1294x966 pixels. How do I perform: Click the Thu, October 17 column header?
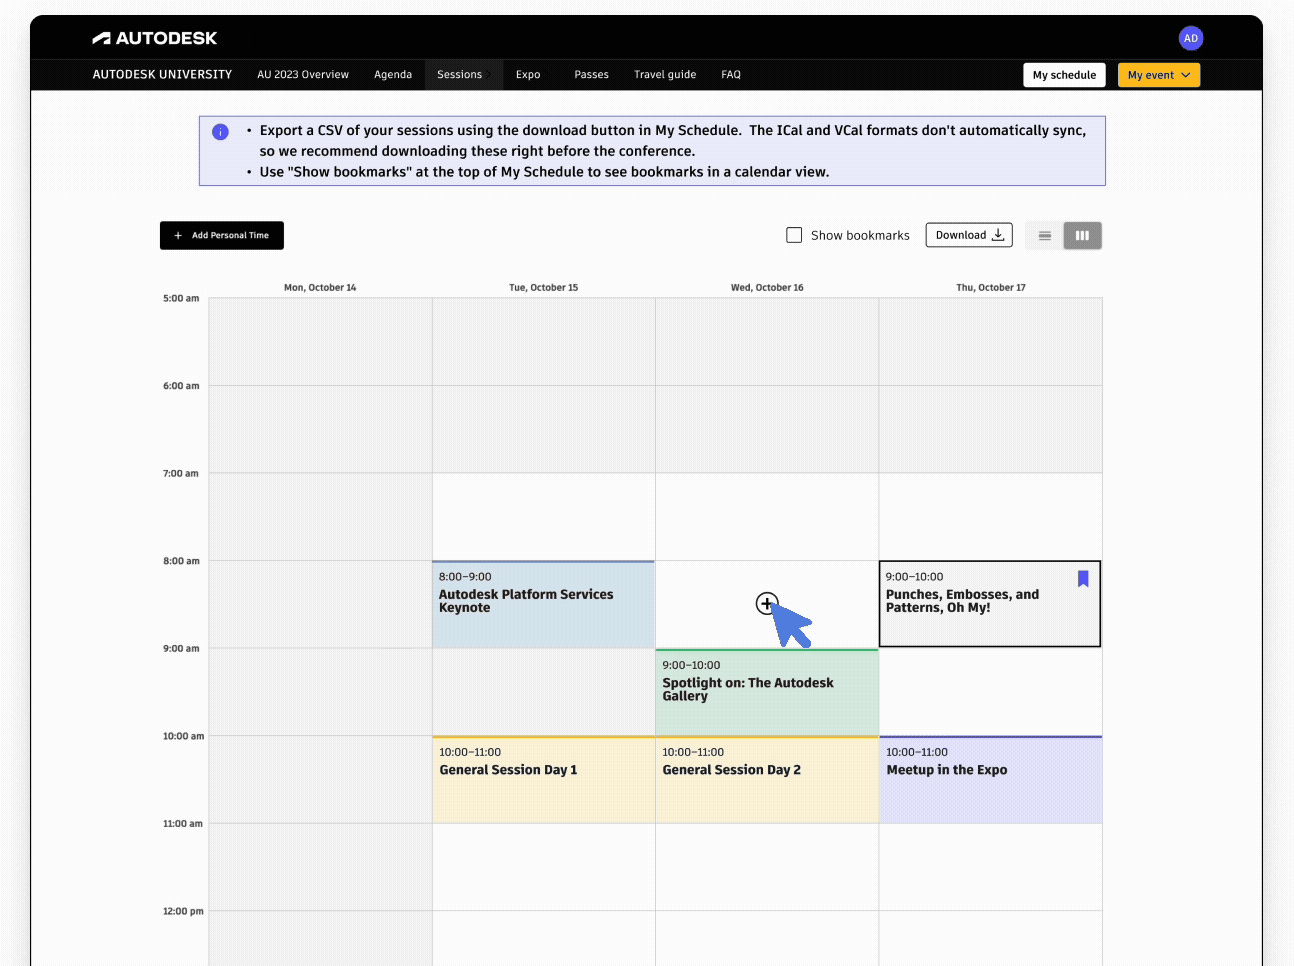pos(991,288)
